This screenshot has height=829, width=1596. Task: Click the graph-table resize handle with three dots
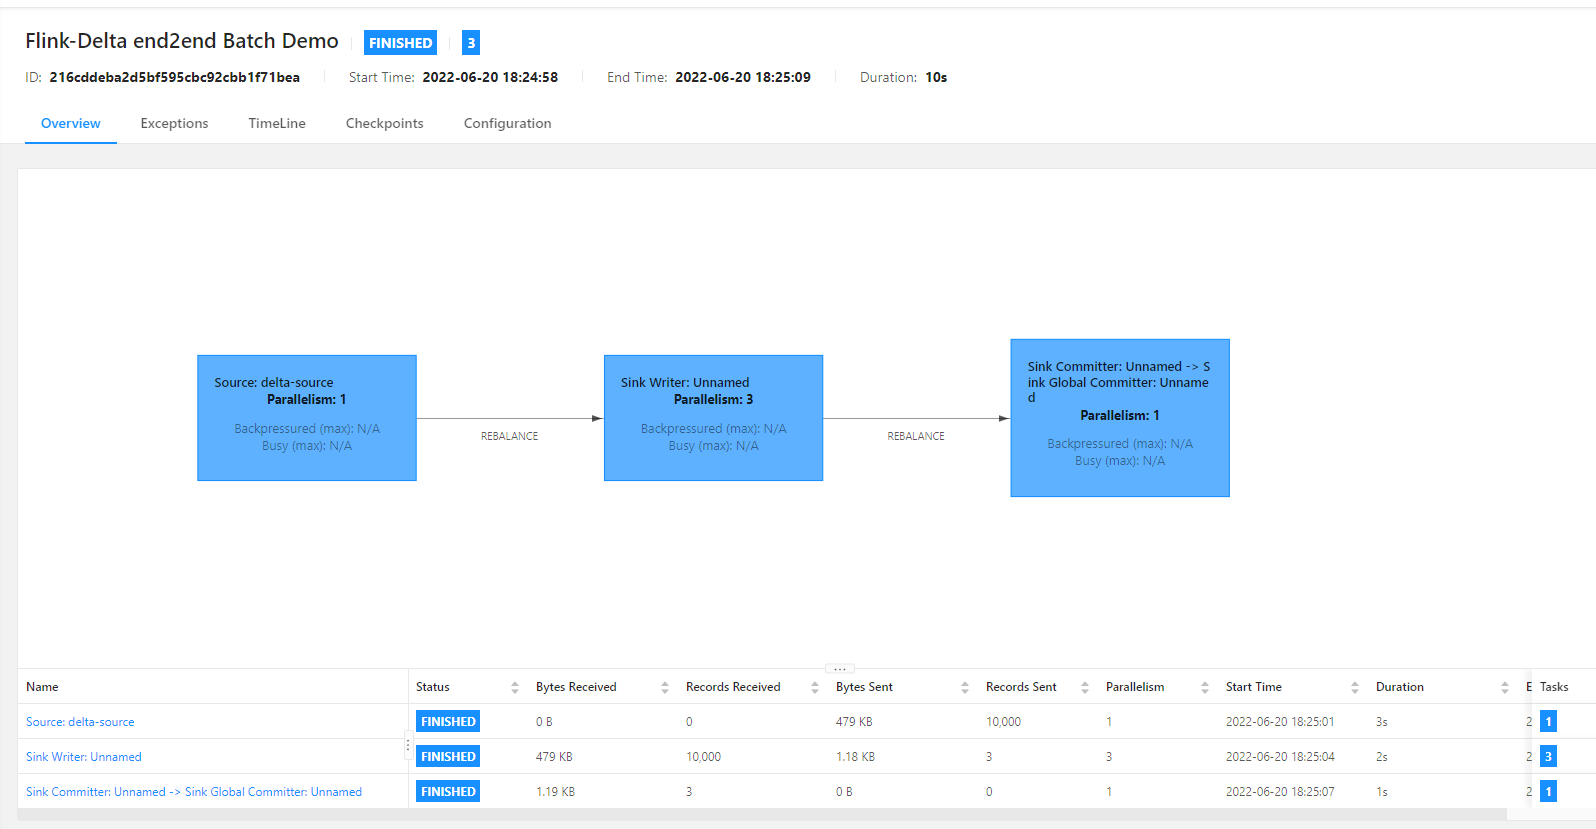840,669
